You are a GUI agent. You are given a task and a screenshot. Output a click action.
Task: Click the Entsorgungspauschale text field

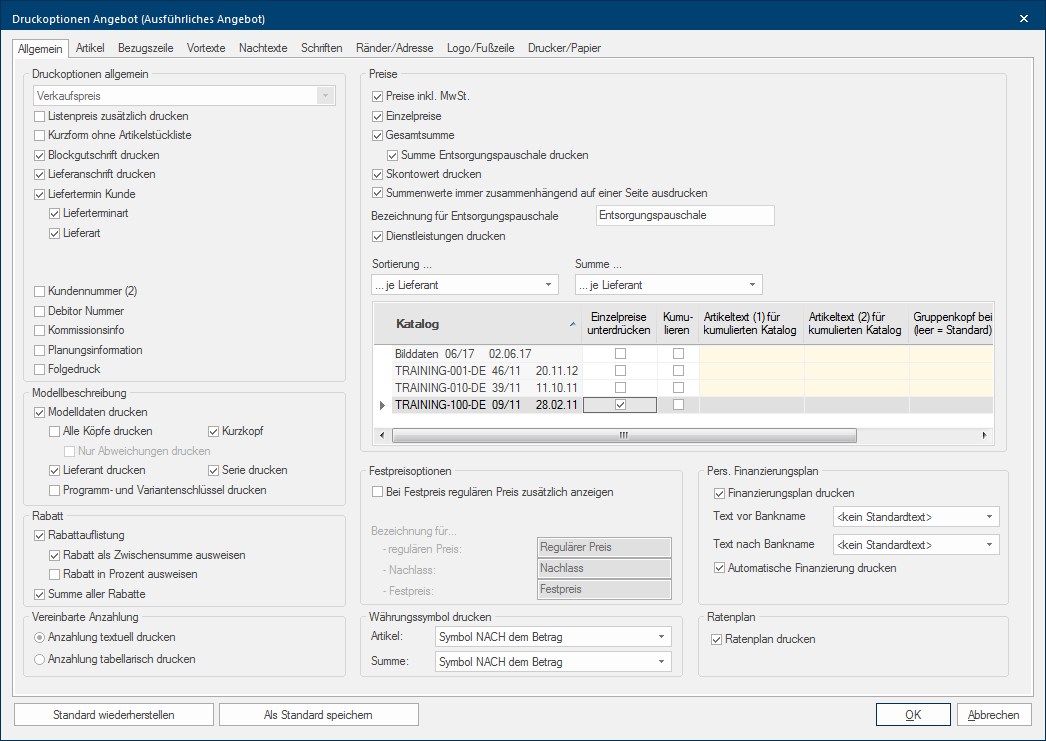(x=684, y=215)
